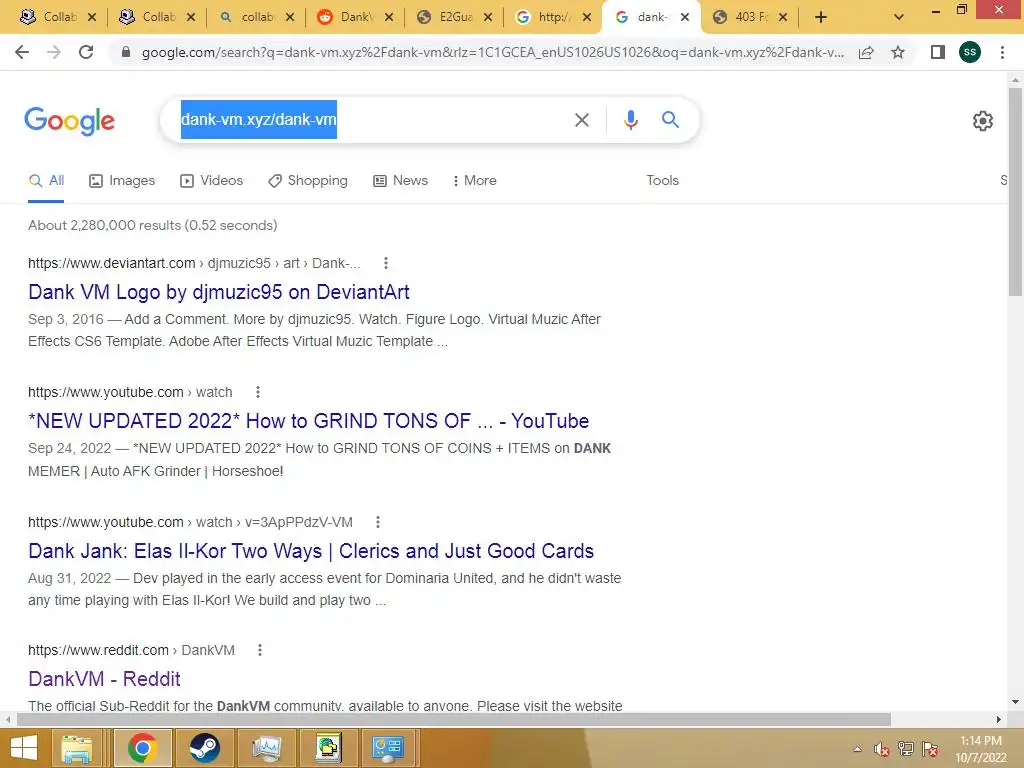Reload the current Google page
This screenshot has height=768, width=1024.
(x=86, y=52)
